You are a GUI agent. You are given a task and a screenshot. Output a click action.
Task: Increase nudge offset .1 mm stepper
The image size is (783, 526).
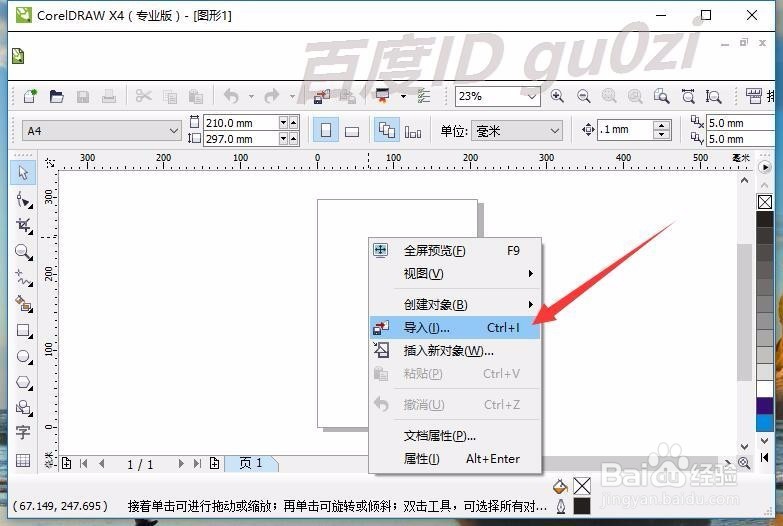[x=662, y=125]
